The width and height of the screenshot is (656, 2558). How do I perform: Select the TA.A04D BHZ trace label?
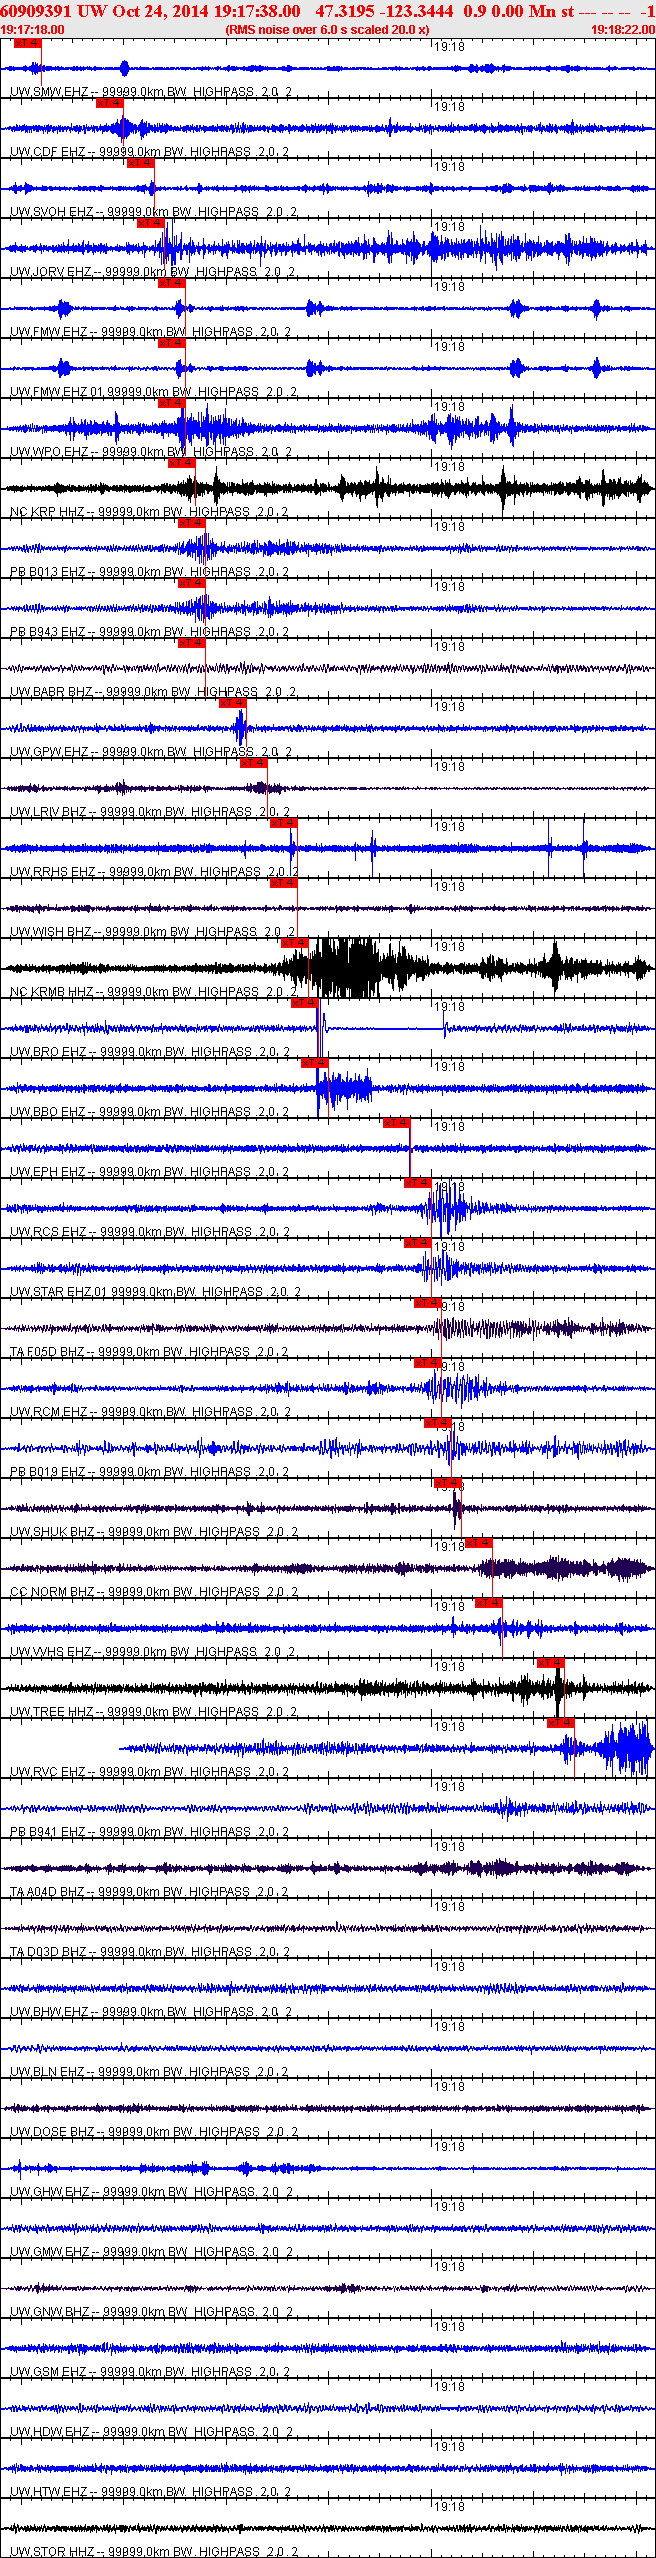click(x=150, y=1892)
